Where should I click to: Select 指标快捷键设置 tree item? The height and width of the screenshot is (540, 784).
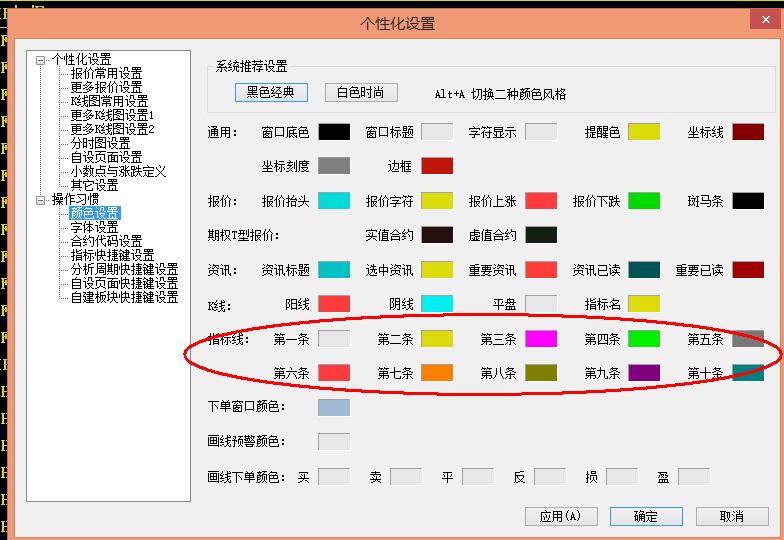pyautogui.click(x=112, y=256)
